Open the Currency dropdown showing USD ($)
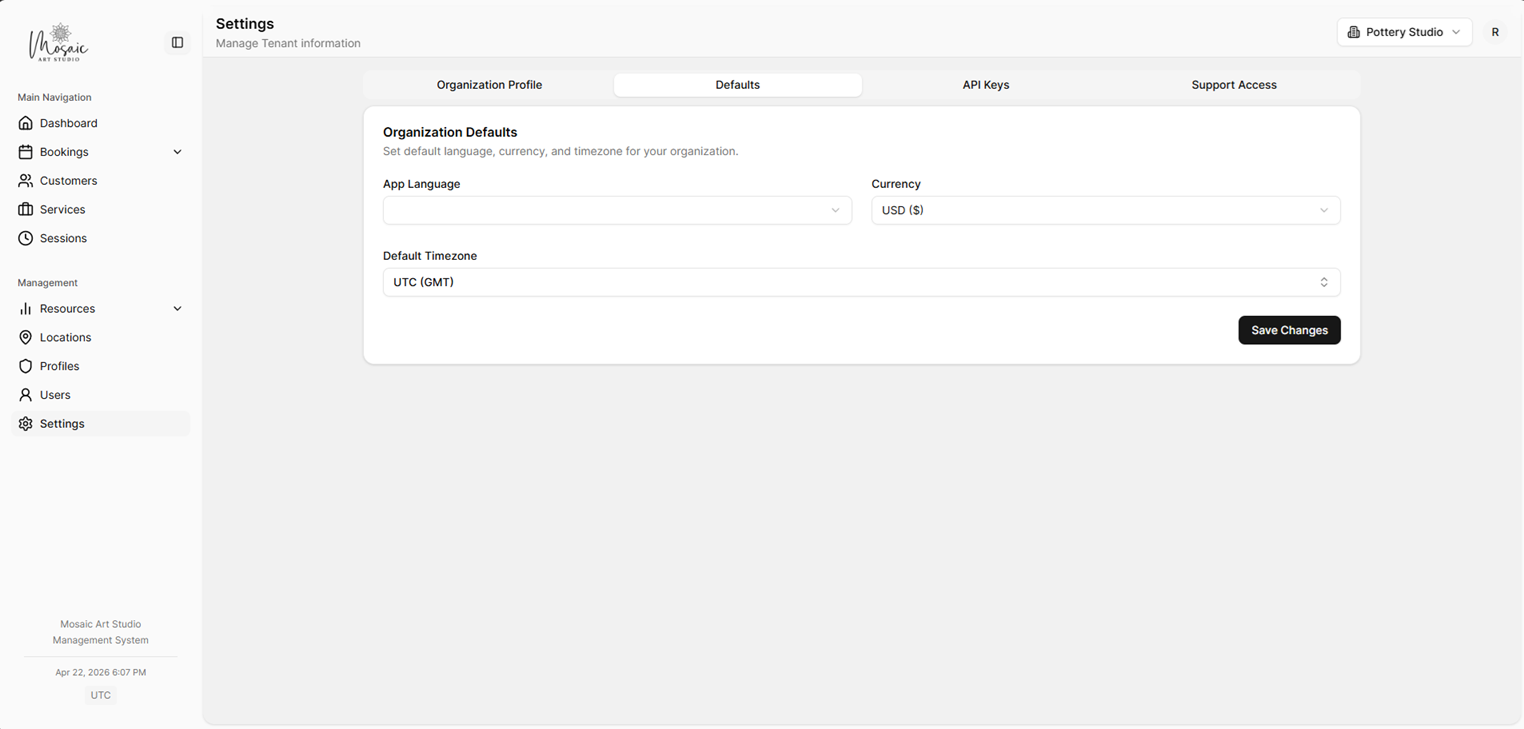 pyautogui.click(x=1105, y=210)
